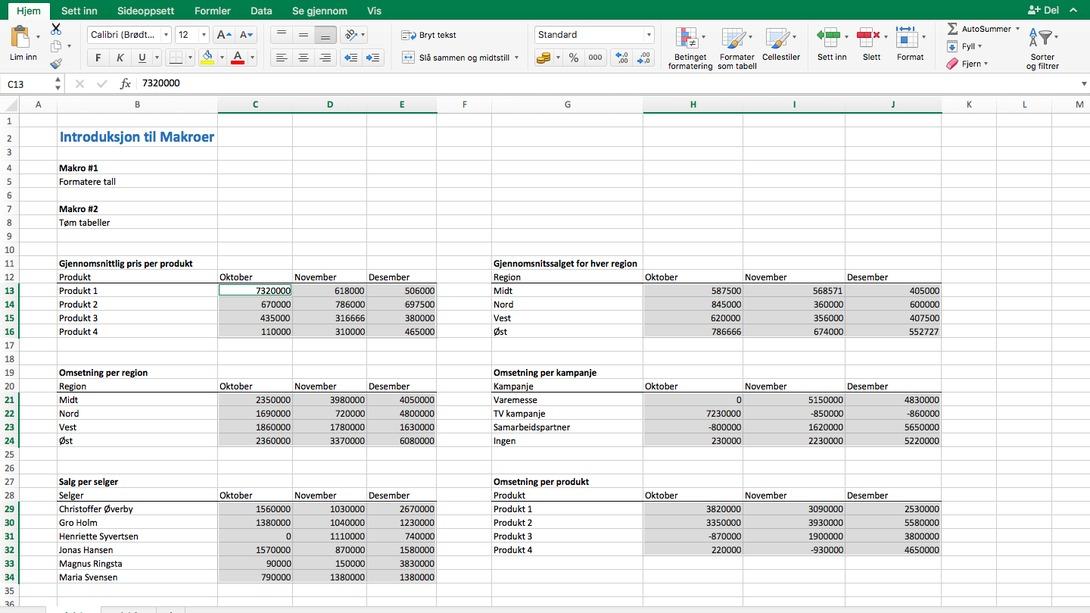Toggle Bryt tekst wrap text
Image resolution: width=1090 pixels, height=613 pixels.
pyautogui.click(x=429, y=35)
